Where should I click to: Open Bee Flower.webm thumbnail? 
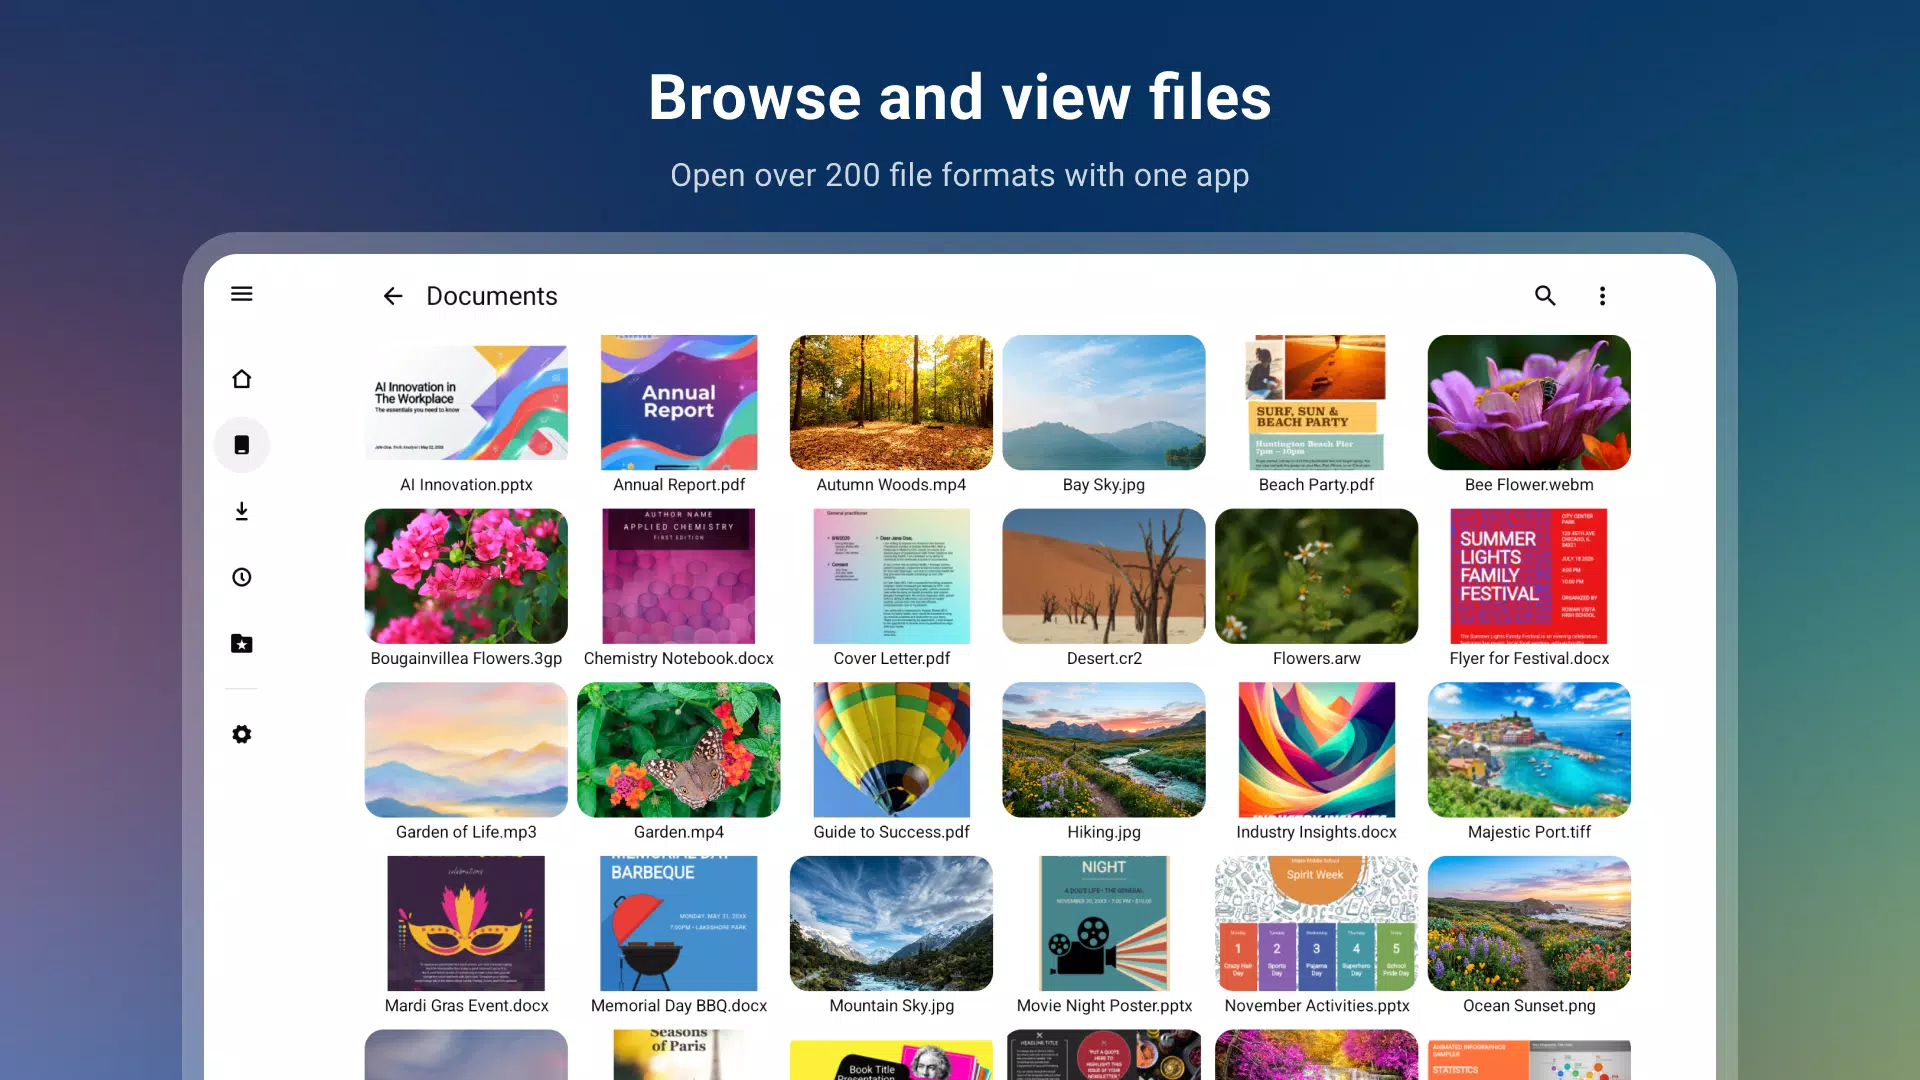tap(1529, 402)
